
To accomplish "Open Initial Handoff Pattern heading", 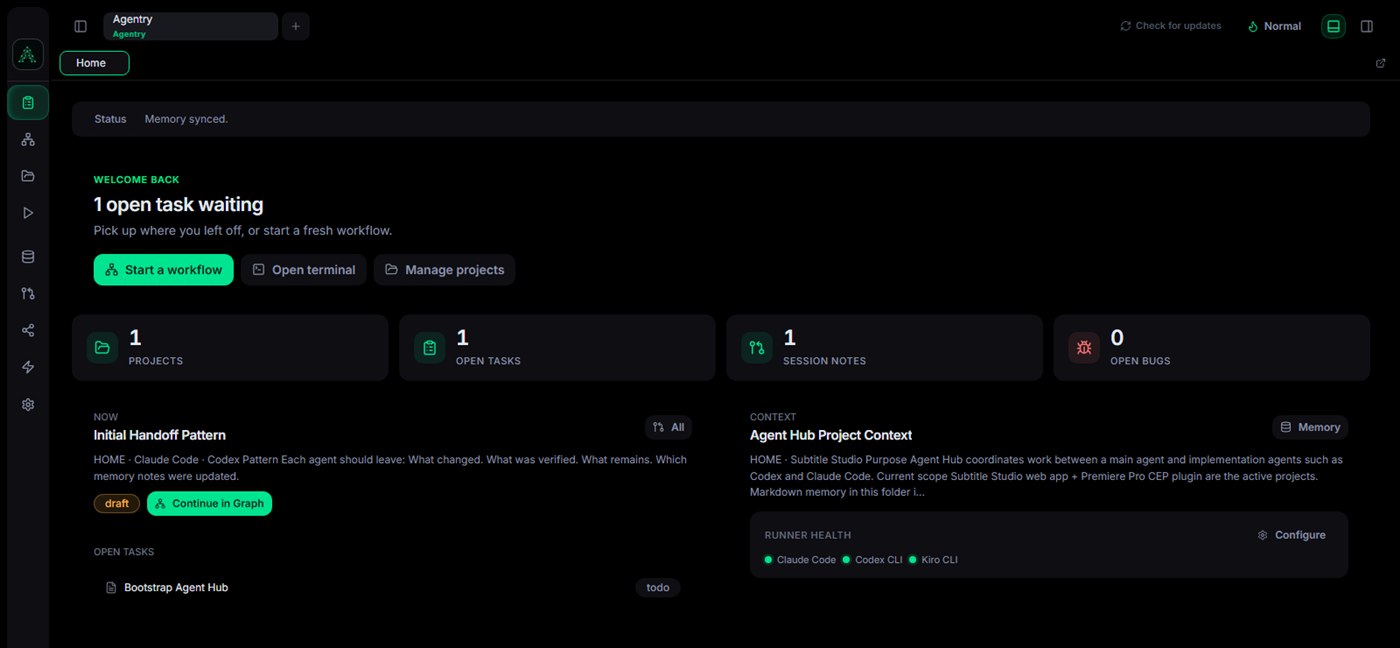I will tap(160, 435).
